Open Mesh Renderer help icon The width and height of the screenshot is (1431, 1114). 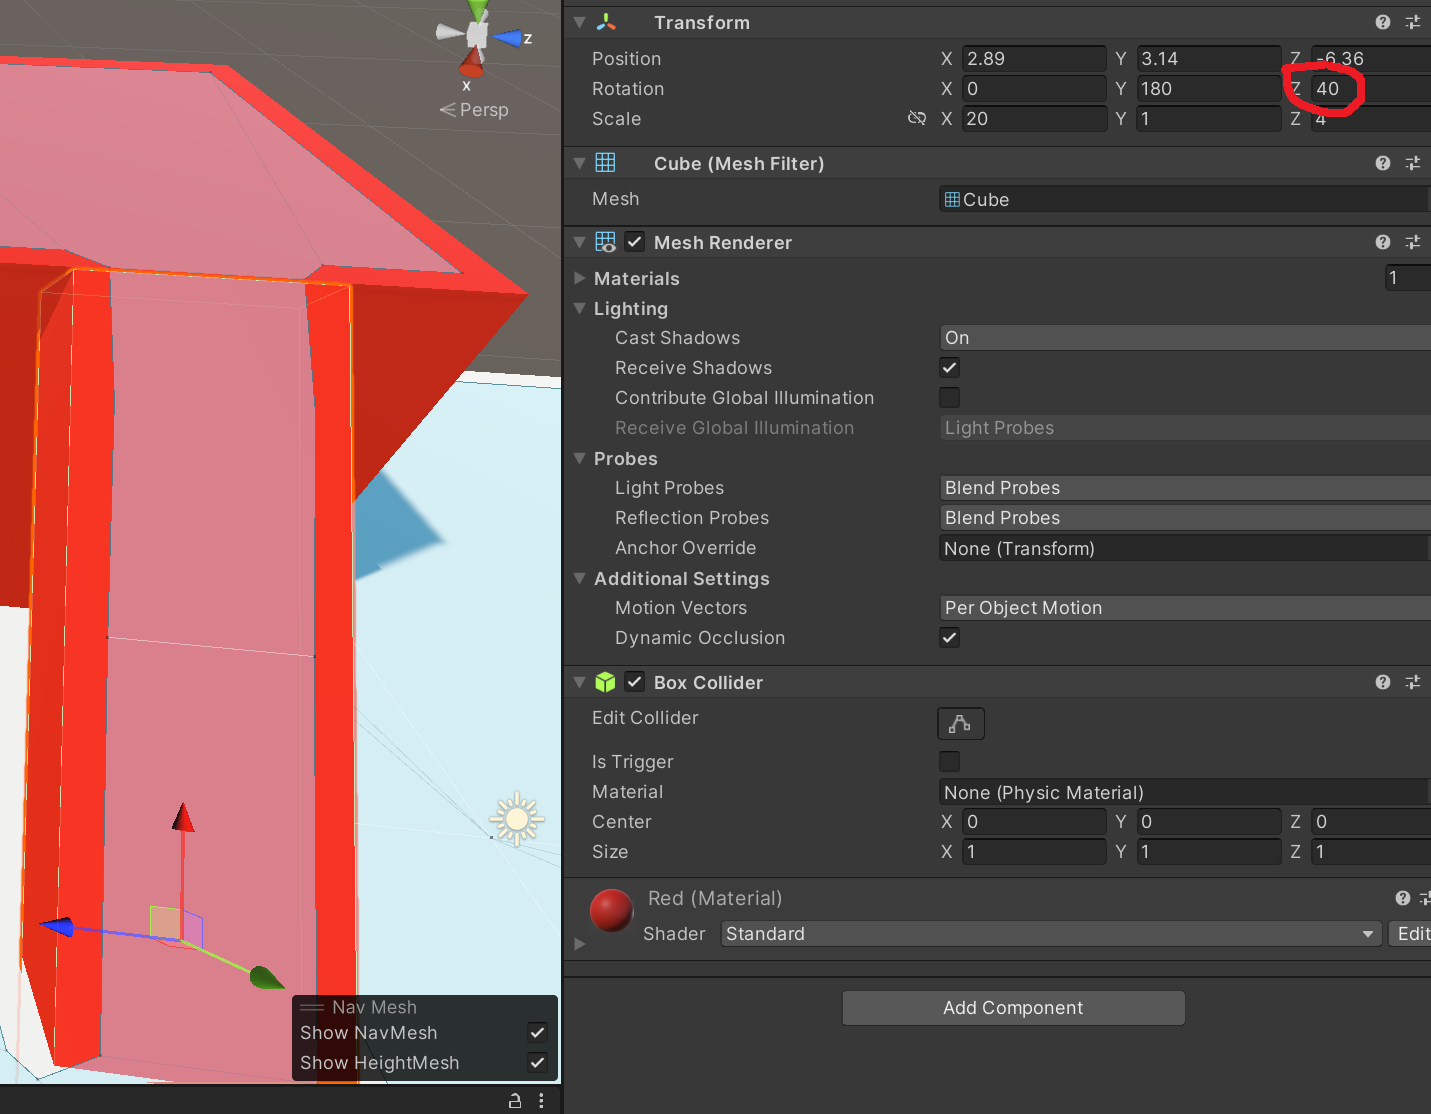point(1383,242)
